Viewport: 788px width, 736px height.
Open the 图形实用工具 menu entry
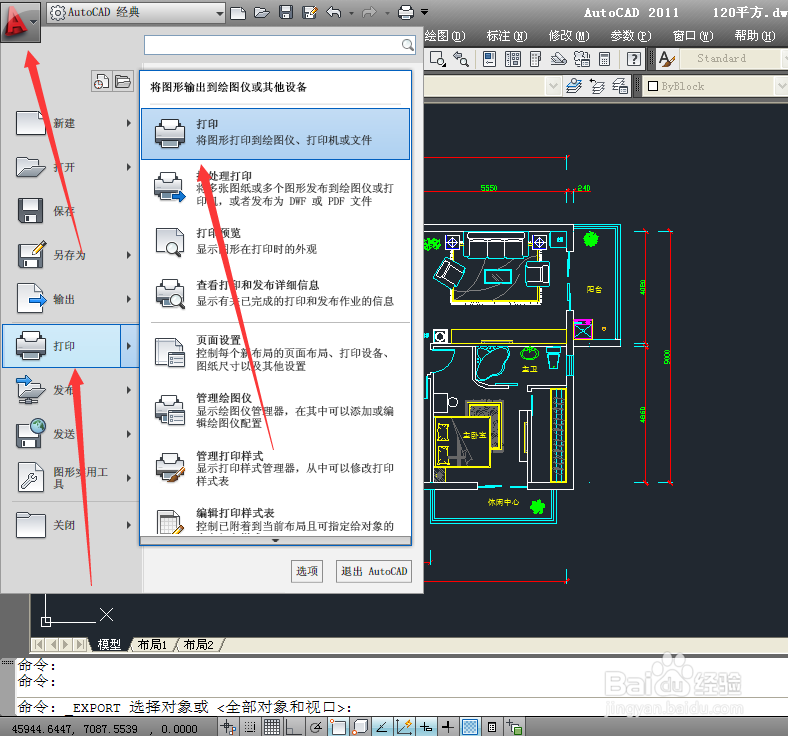click(x=70, y=478)
